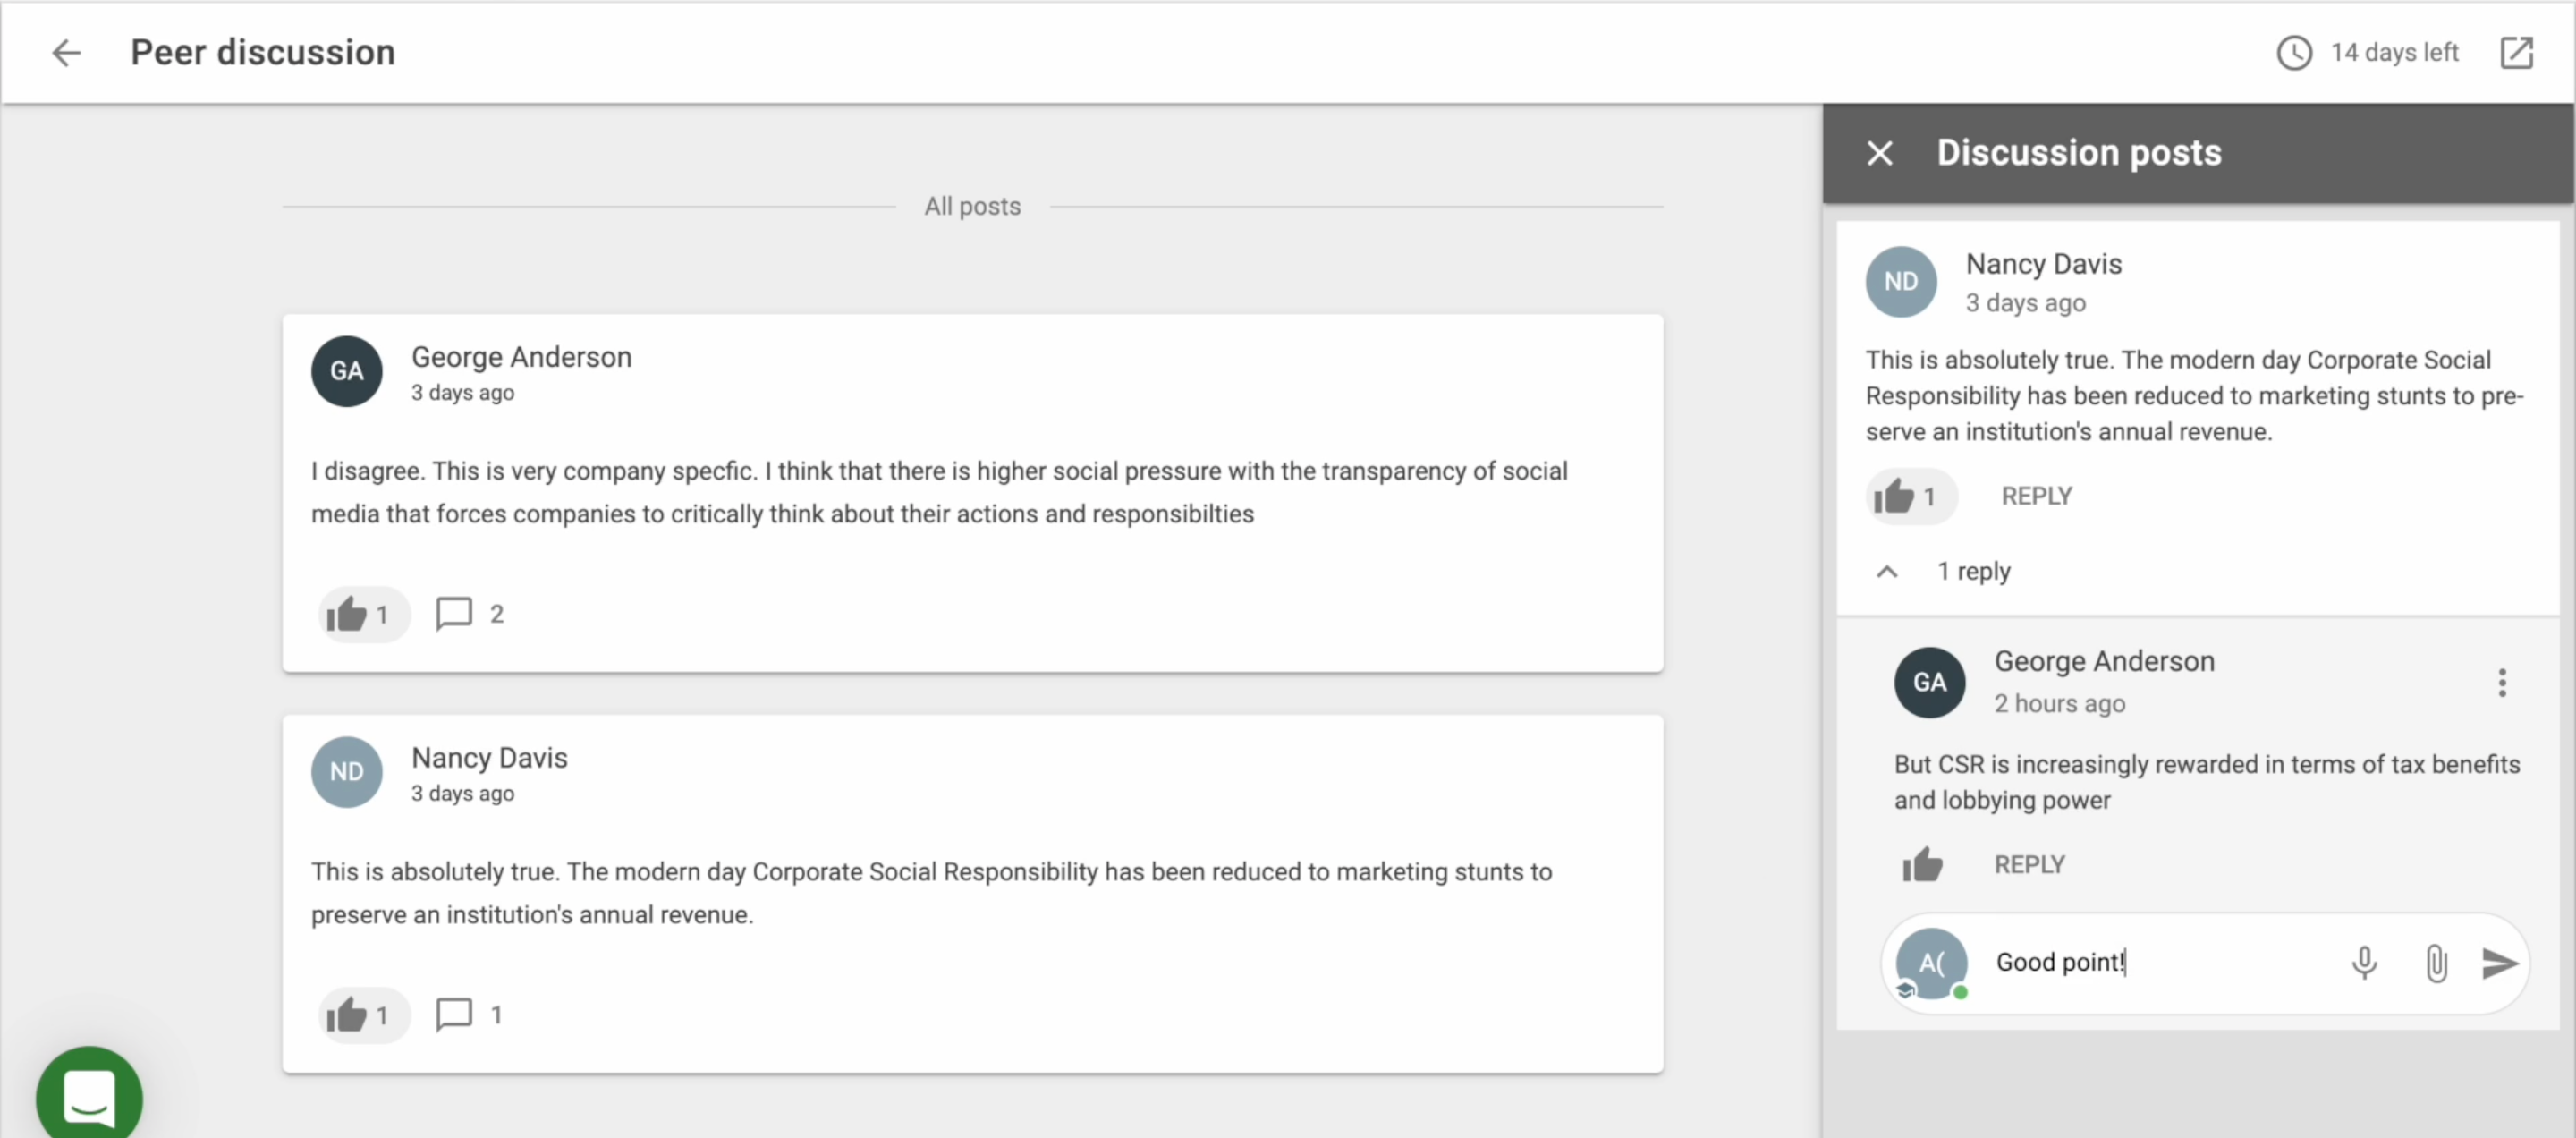This screenshot has width=2576, height=1138.
Task: Open comments on George Anderson's main post
Action: tap(455, 613)
